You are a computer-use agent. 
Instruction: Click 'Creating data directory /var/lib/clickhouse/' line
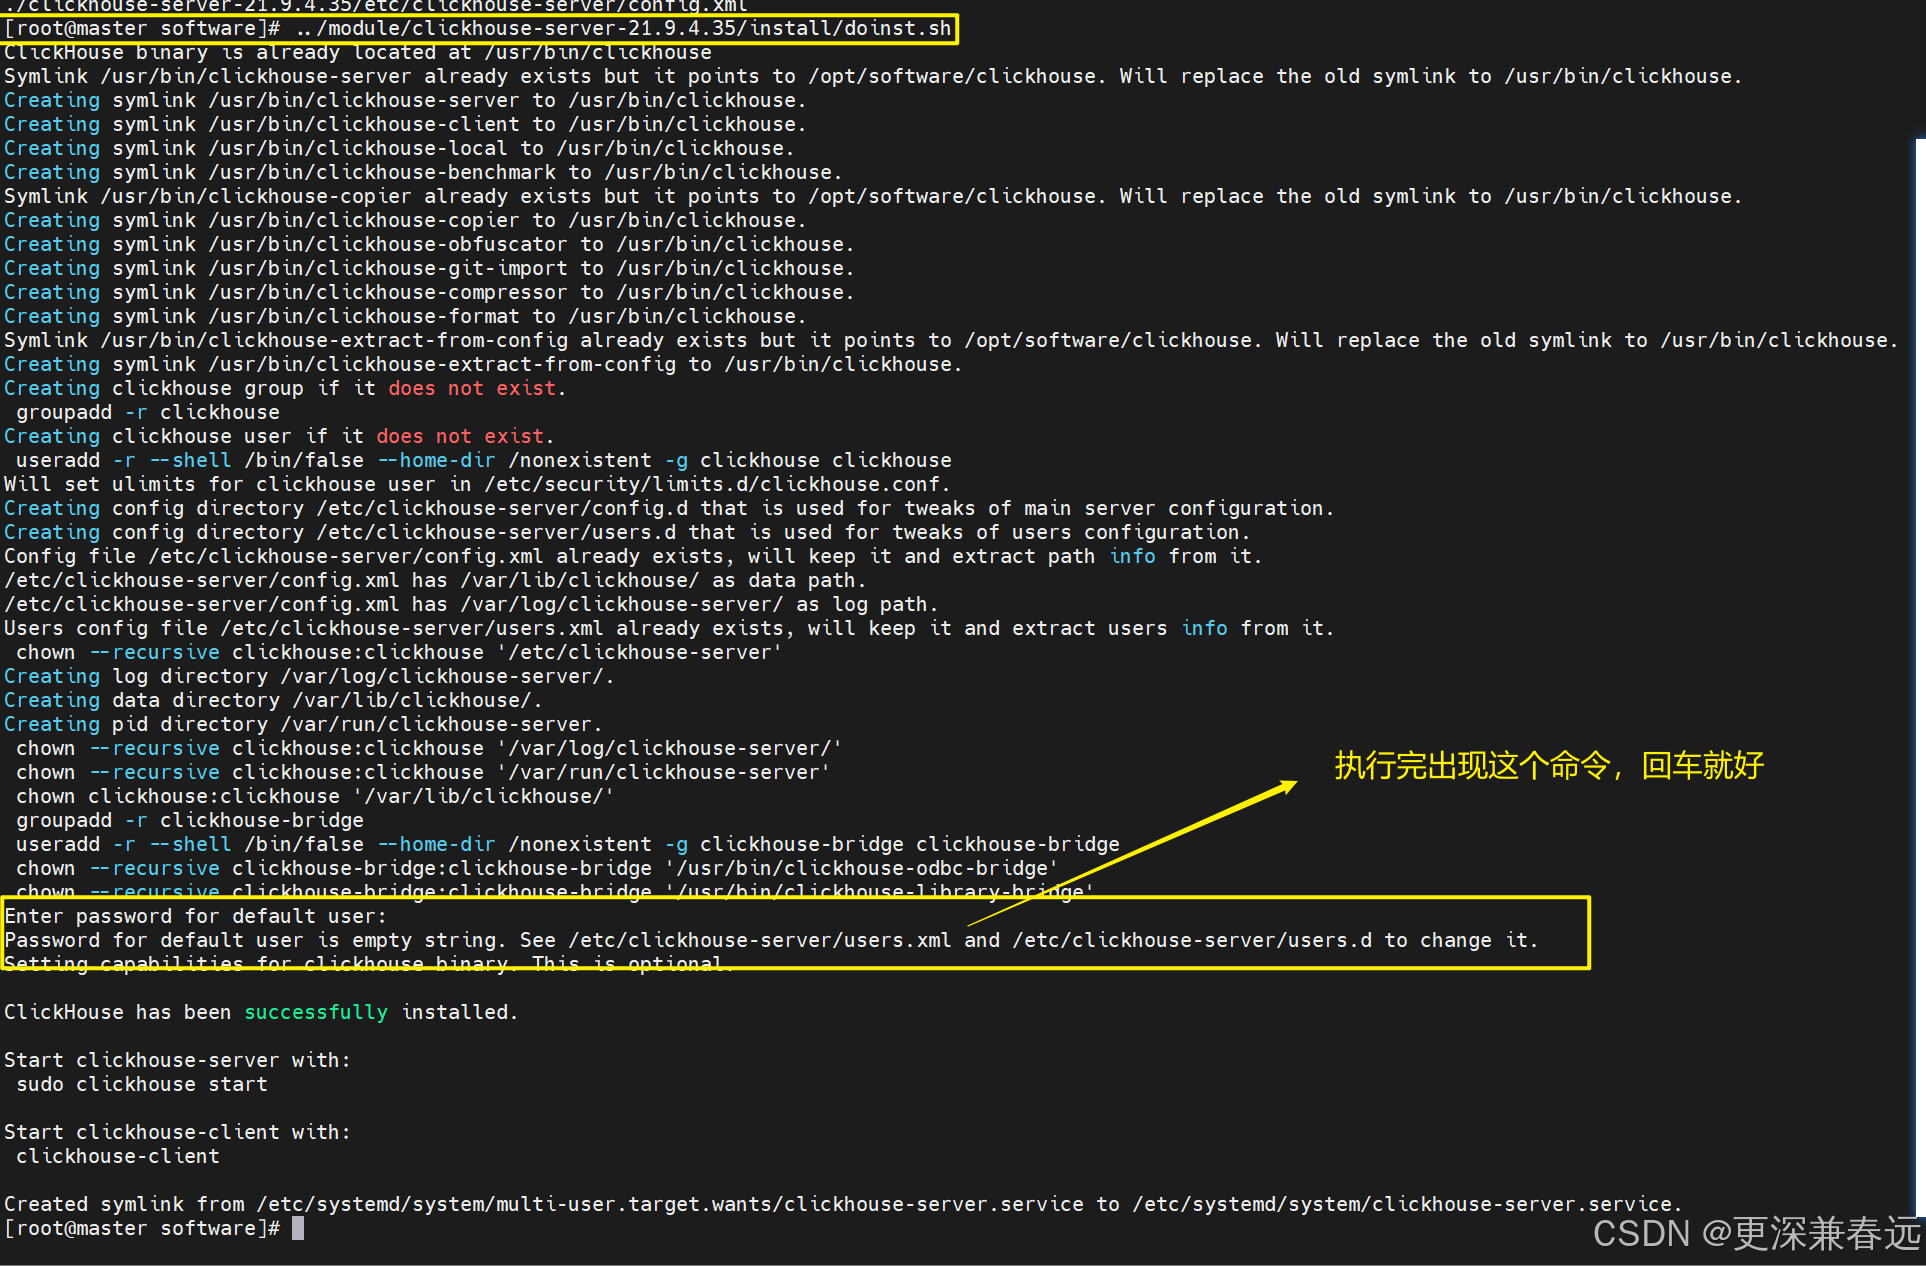tap(273, 700)
